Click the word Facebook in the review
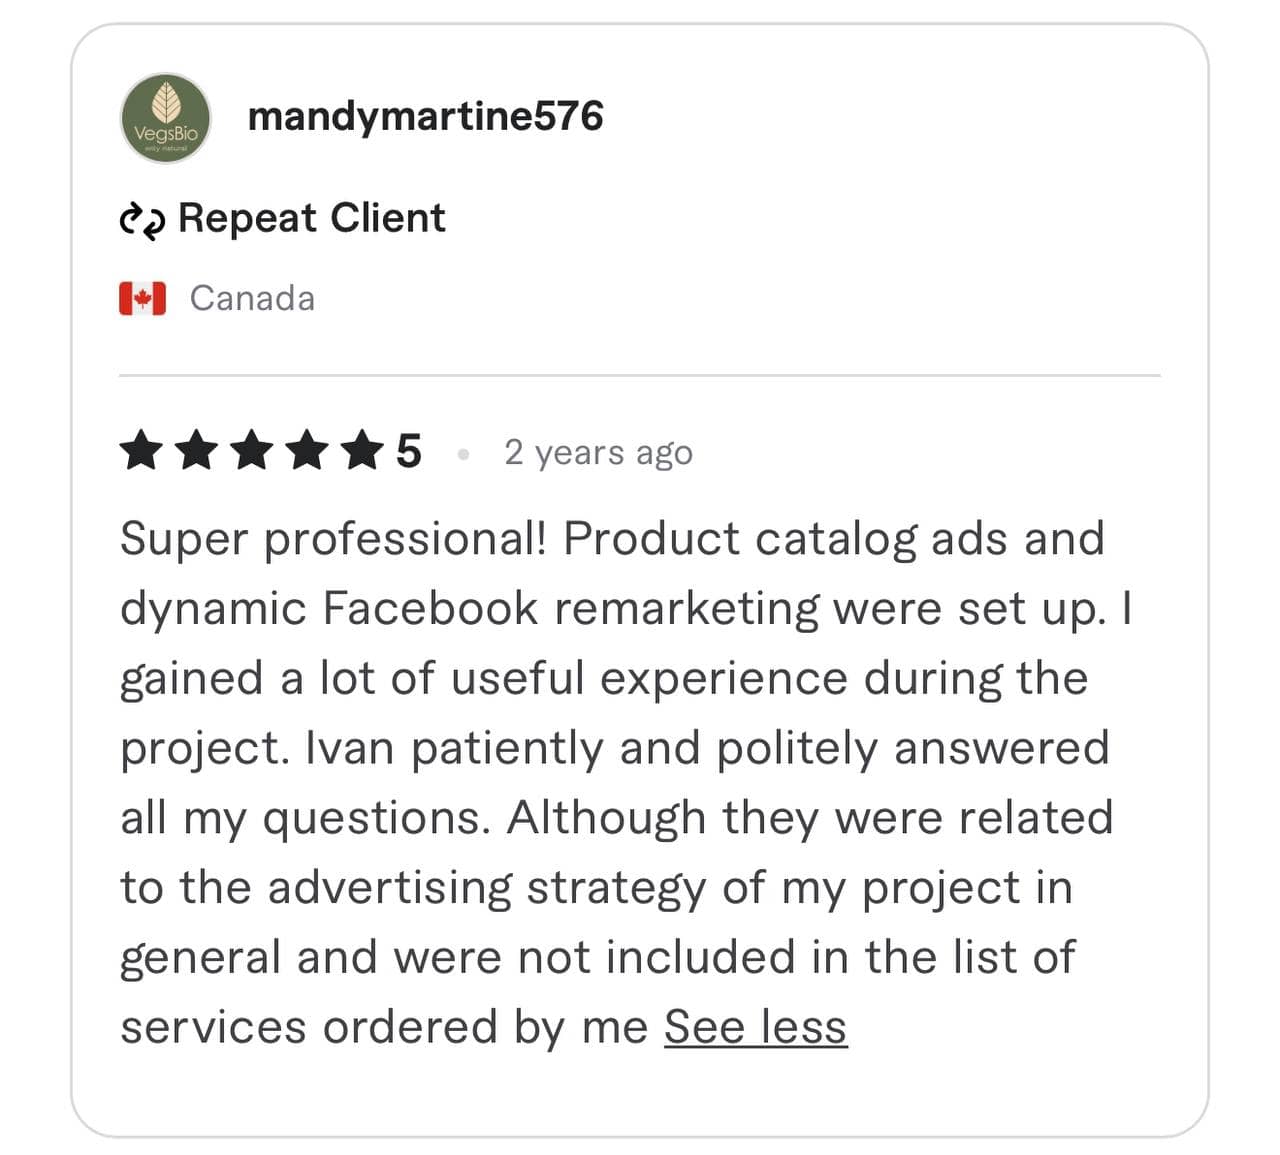Viewport: 1280px width, 1155px height. click(x=430, y=609)
